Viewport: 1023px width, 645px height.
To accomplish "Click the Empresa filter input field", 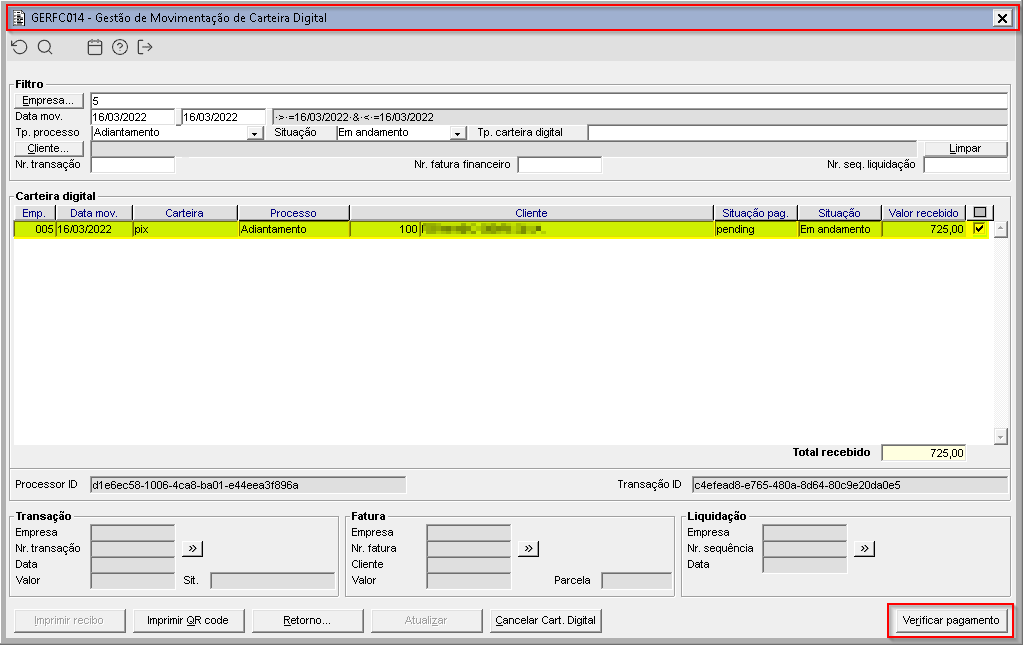I will click(x=549, y=101).
